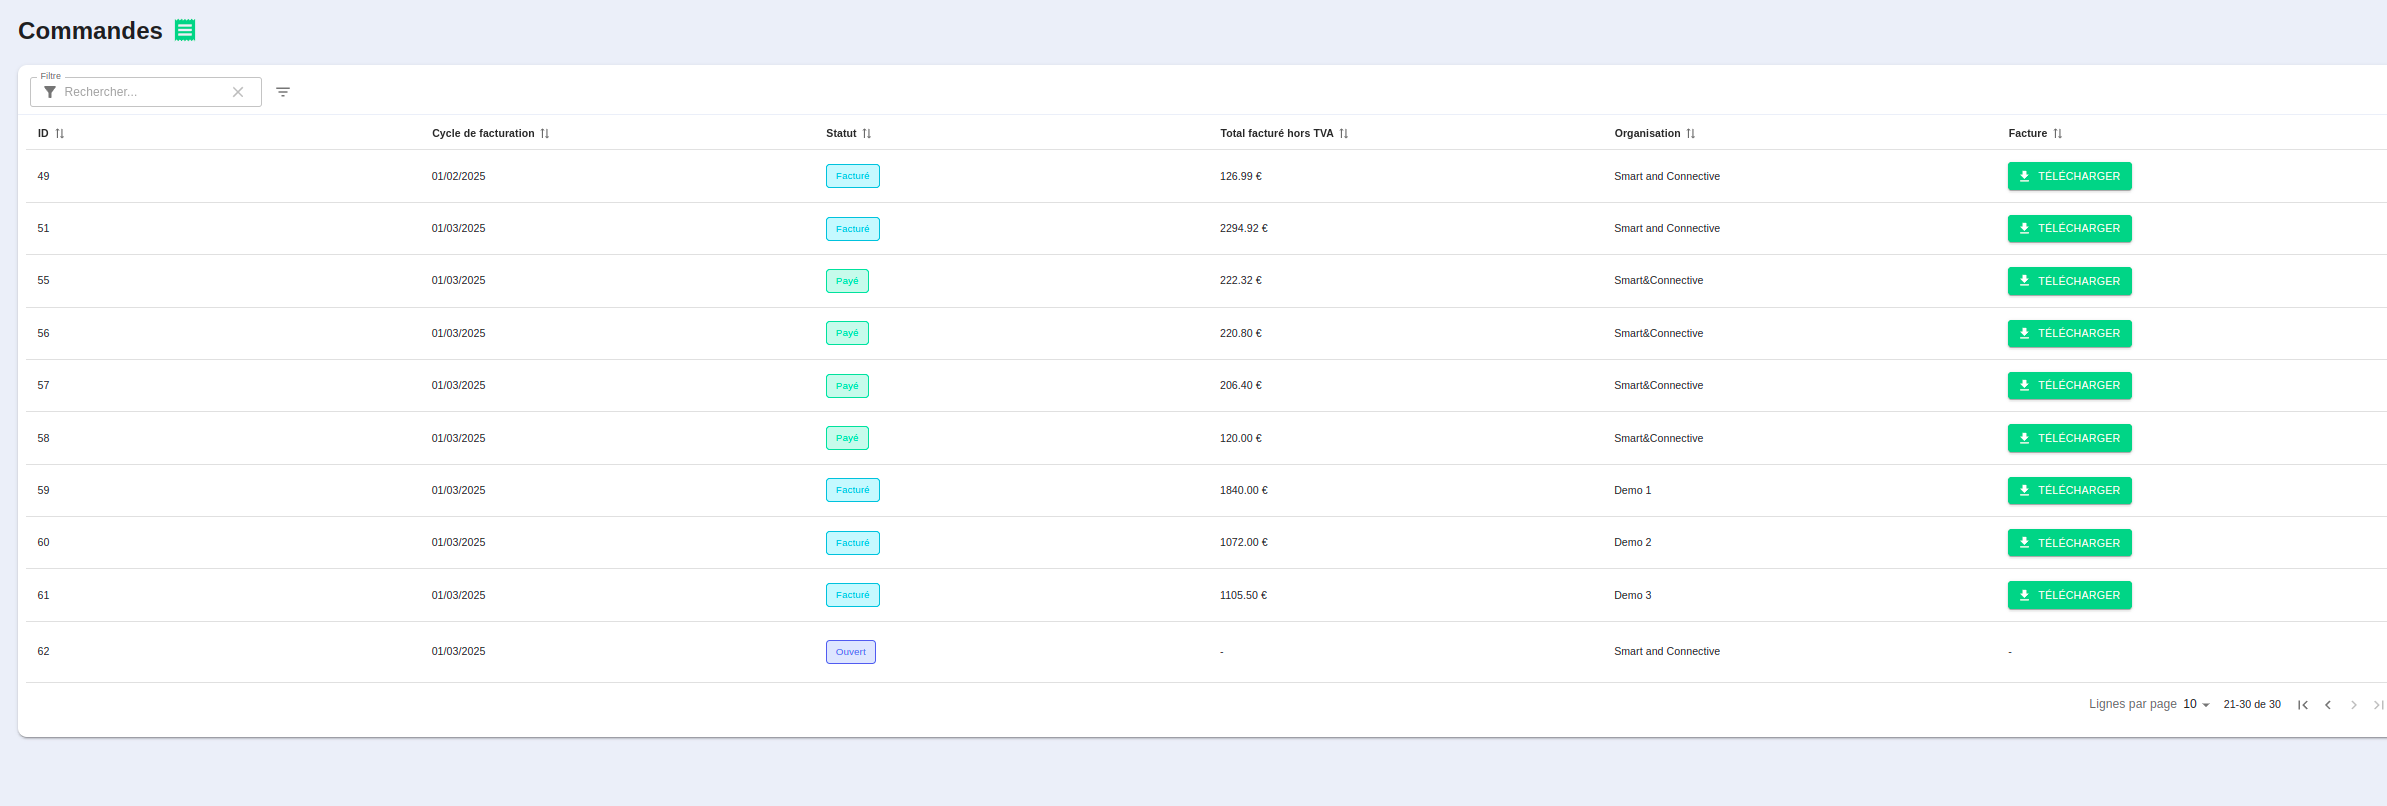Click the Payé status badge on order 57

click(847, 386)
